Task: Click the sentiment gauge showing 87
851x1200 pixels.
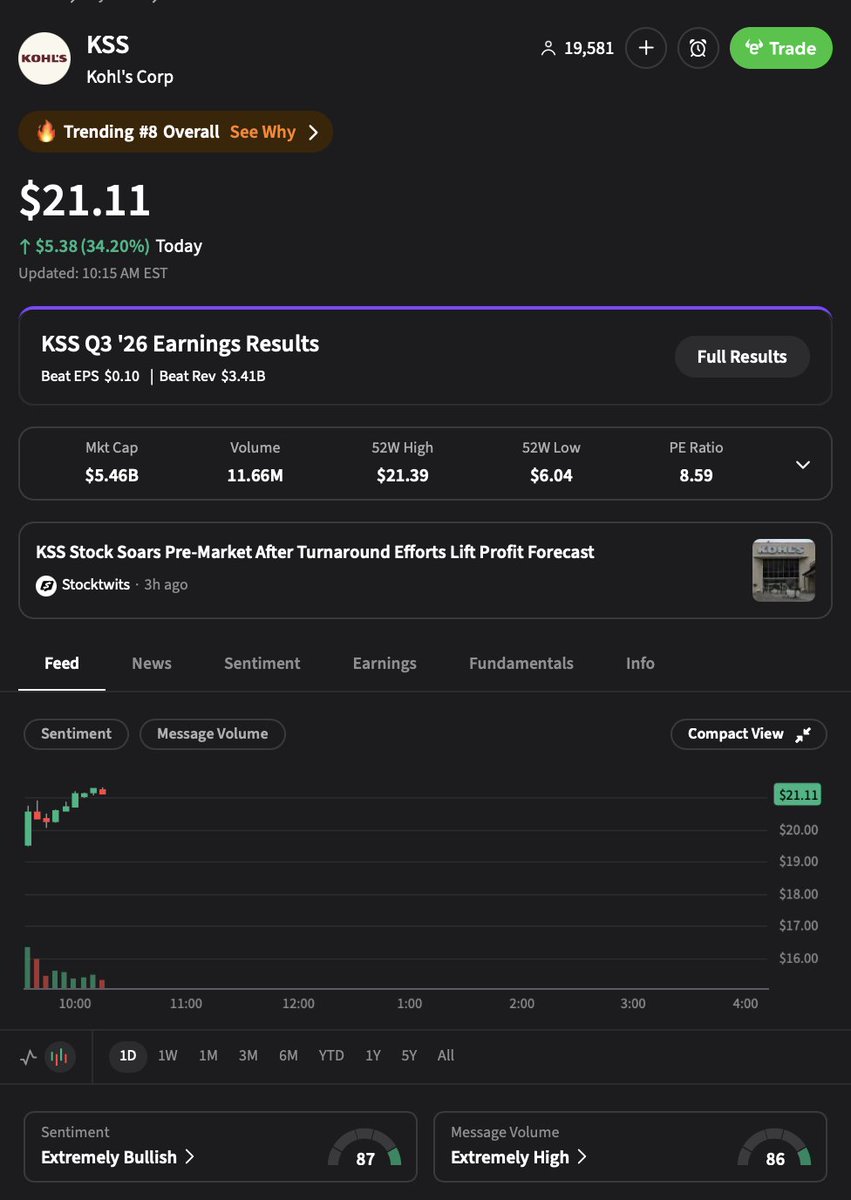Action: 365,1150
